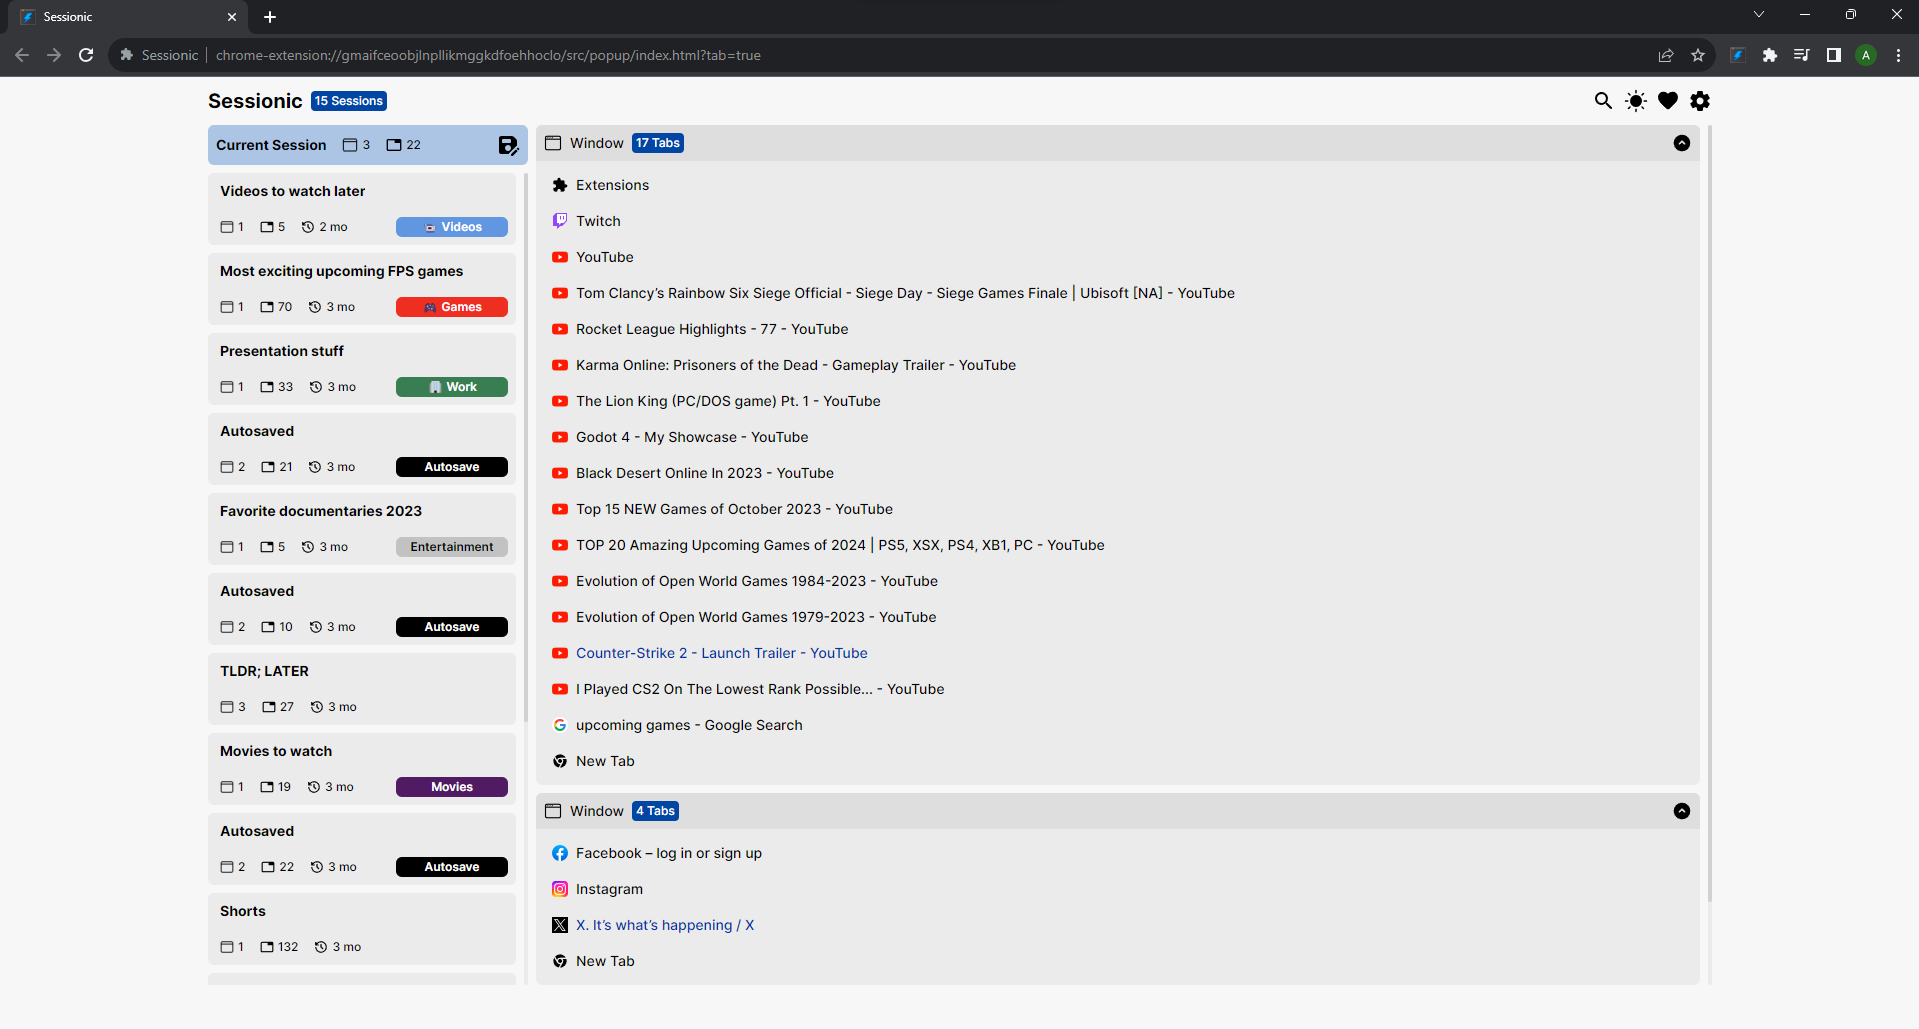Collapse the 17 Tabs window section
The height and width of the screenshot is (1029, 1919).
point(1682,143)
